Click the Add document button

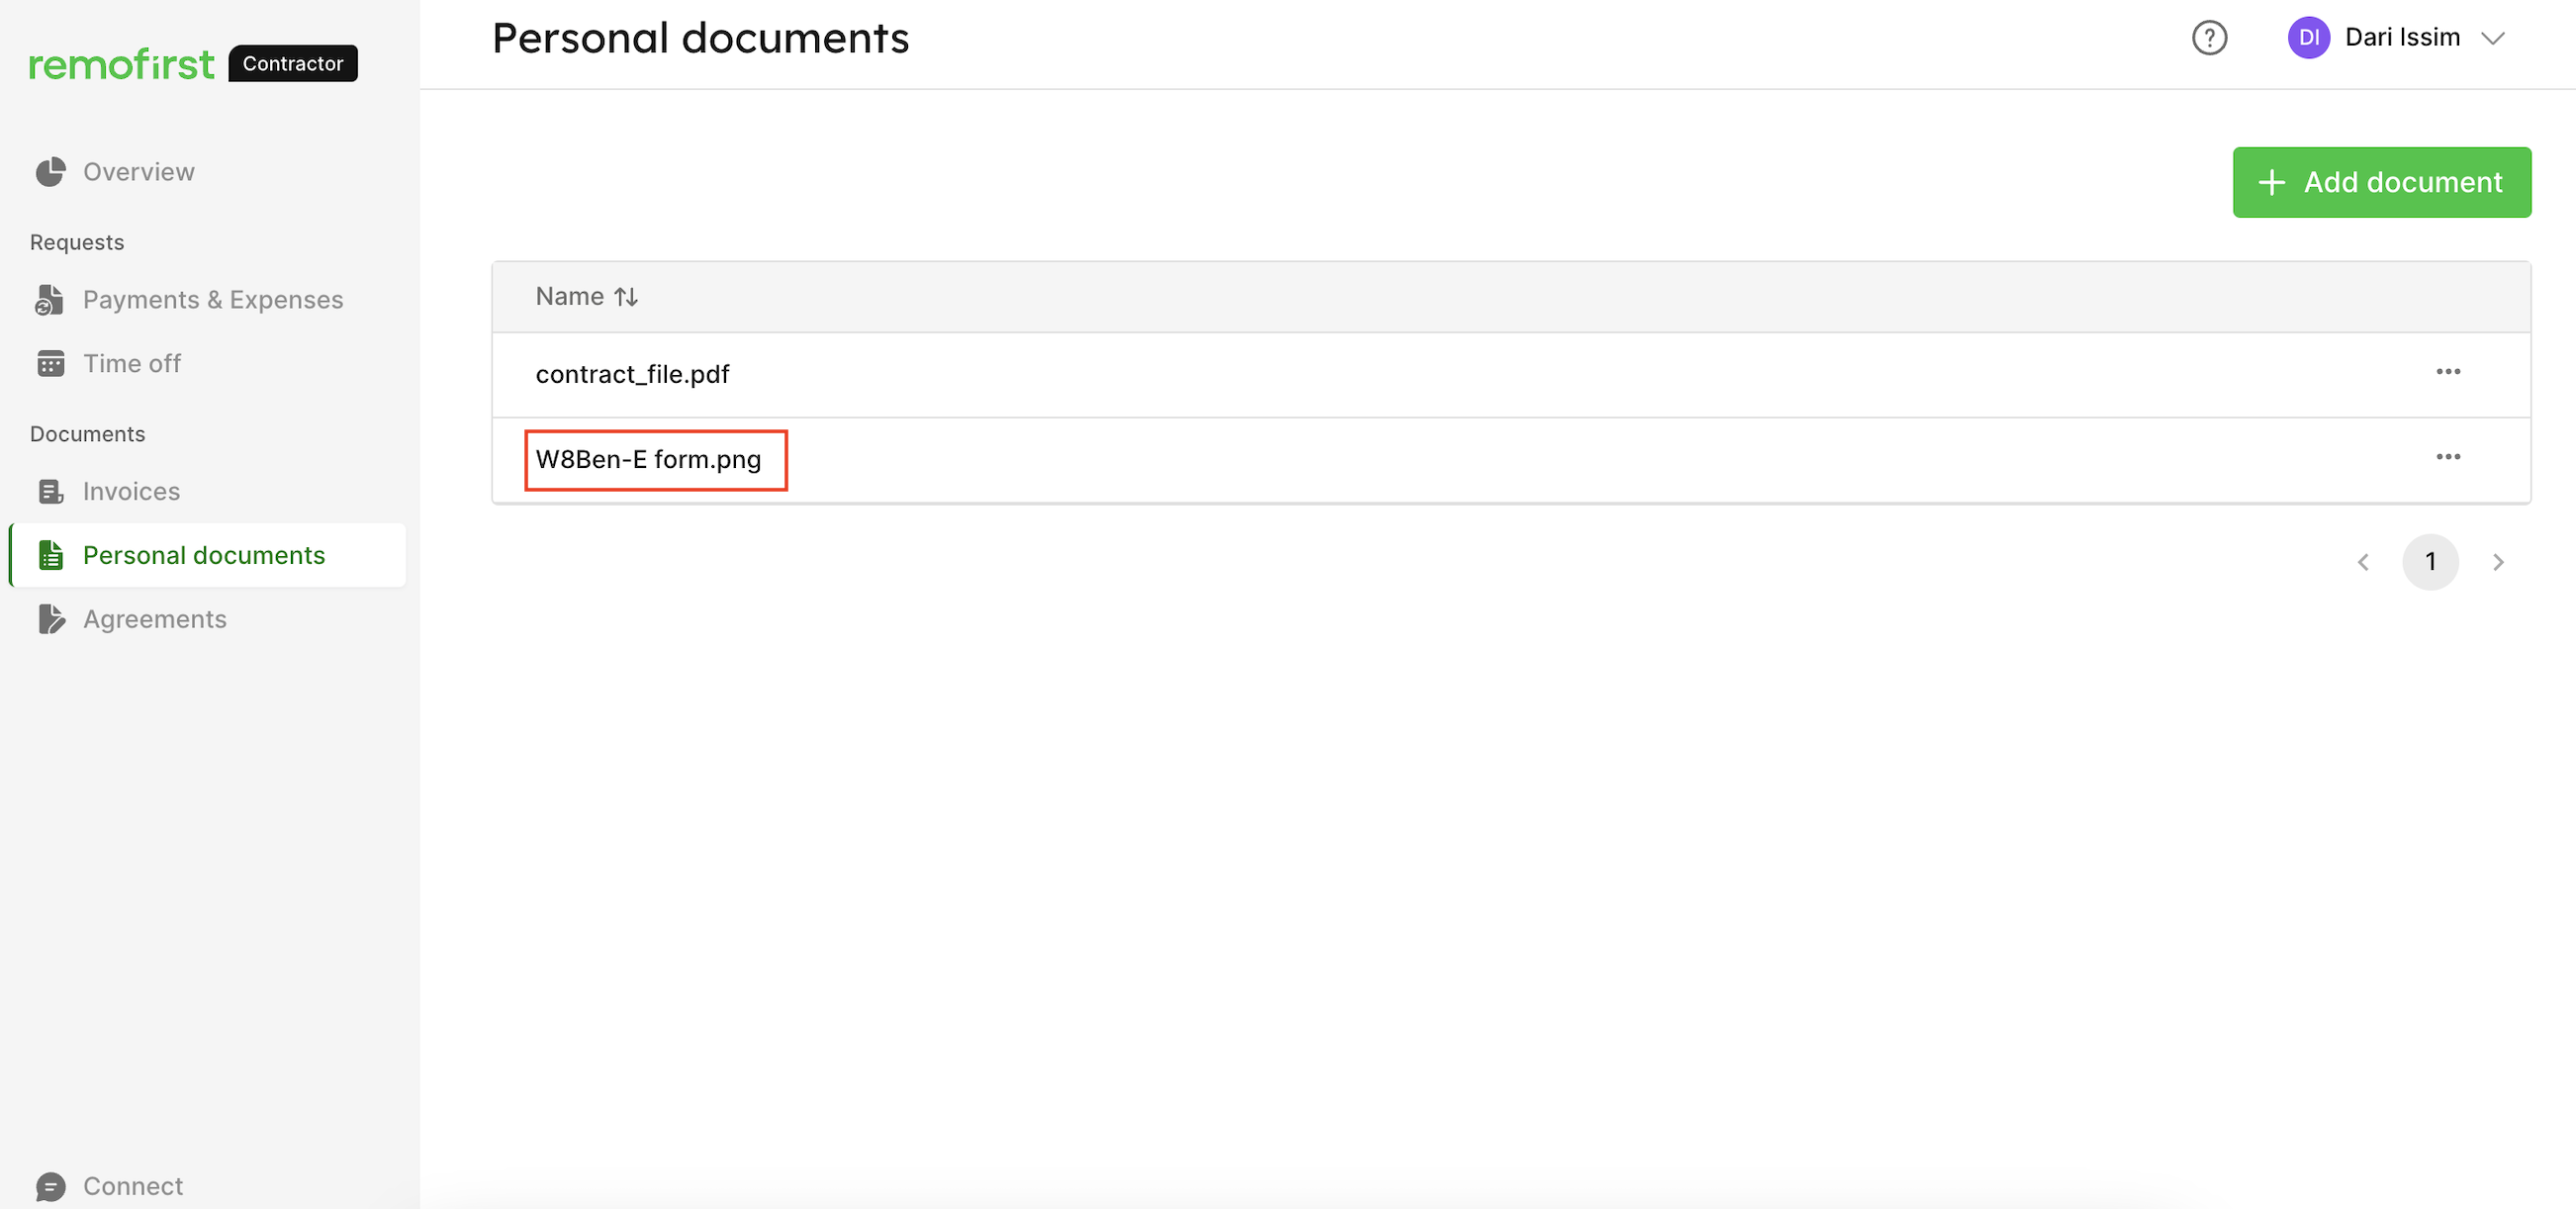pyautogui.click(x=2381, y=182)
